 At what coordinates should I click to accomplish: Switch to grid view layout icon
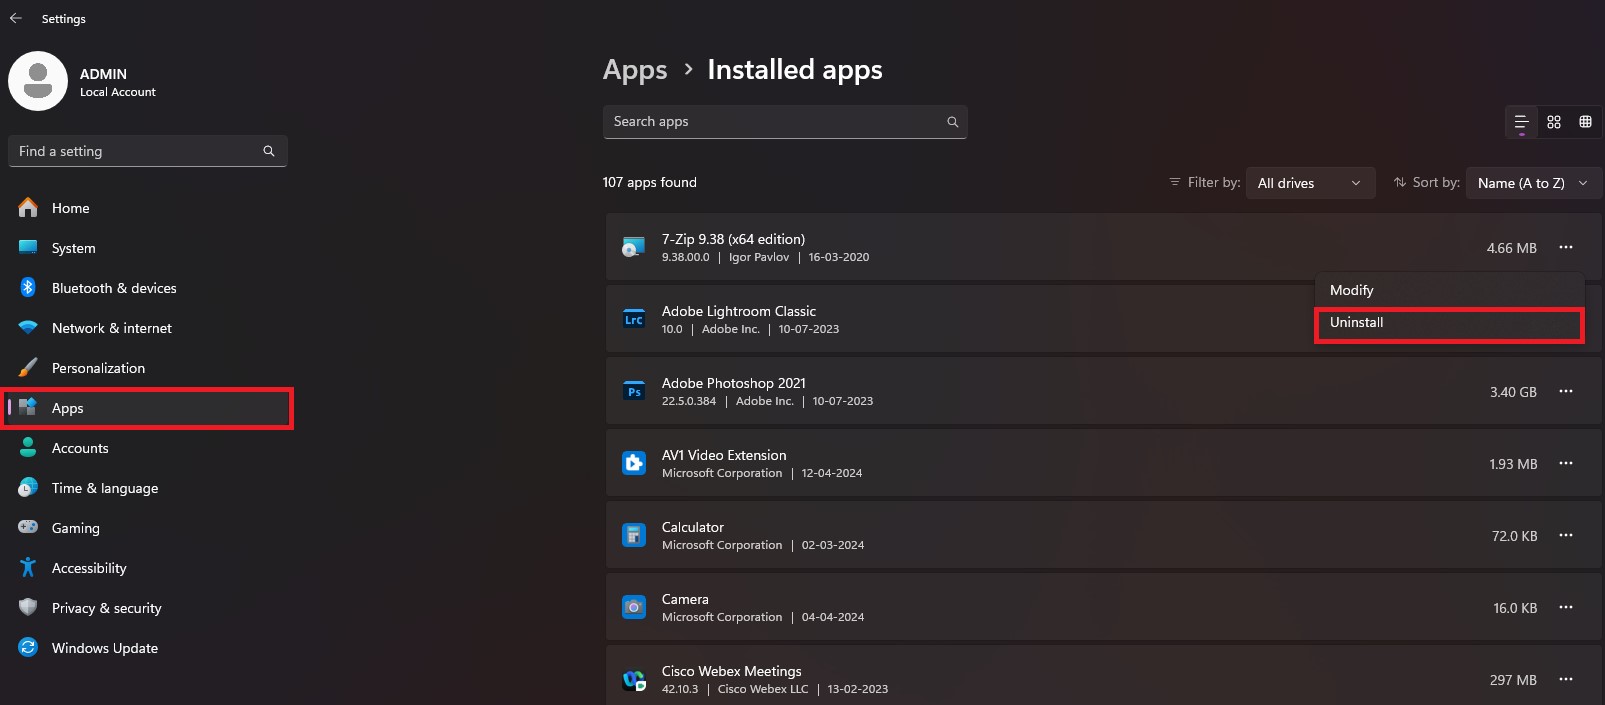click(1554, 122)
